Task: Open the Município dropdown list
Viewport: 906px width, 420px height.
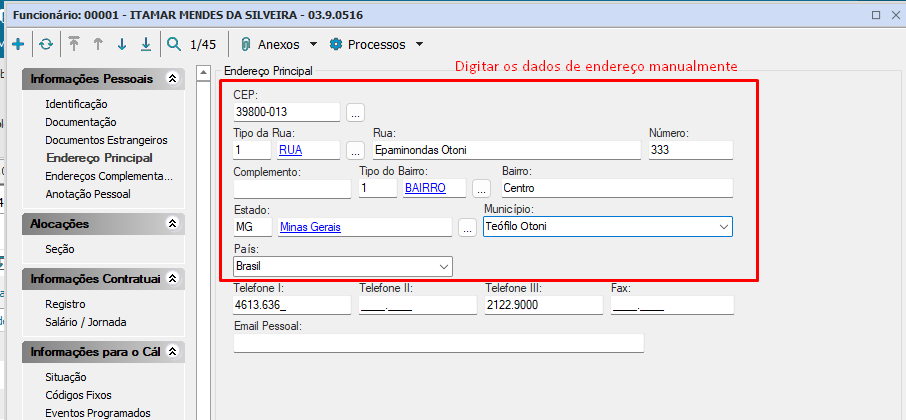Action: pyautogui.click(x=723, y=227)
